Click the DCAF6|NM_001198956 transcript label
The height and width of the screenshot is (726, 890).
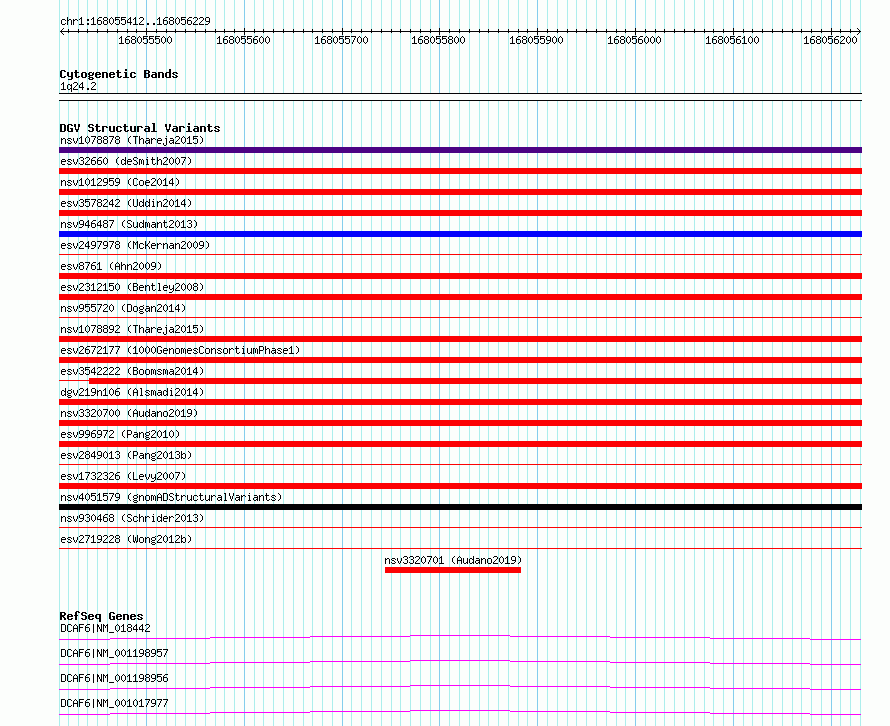(114, 678)
